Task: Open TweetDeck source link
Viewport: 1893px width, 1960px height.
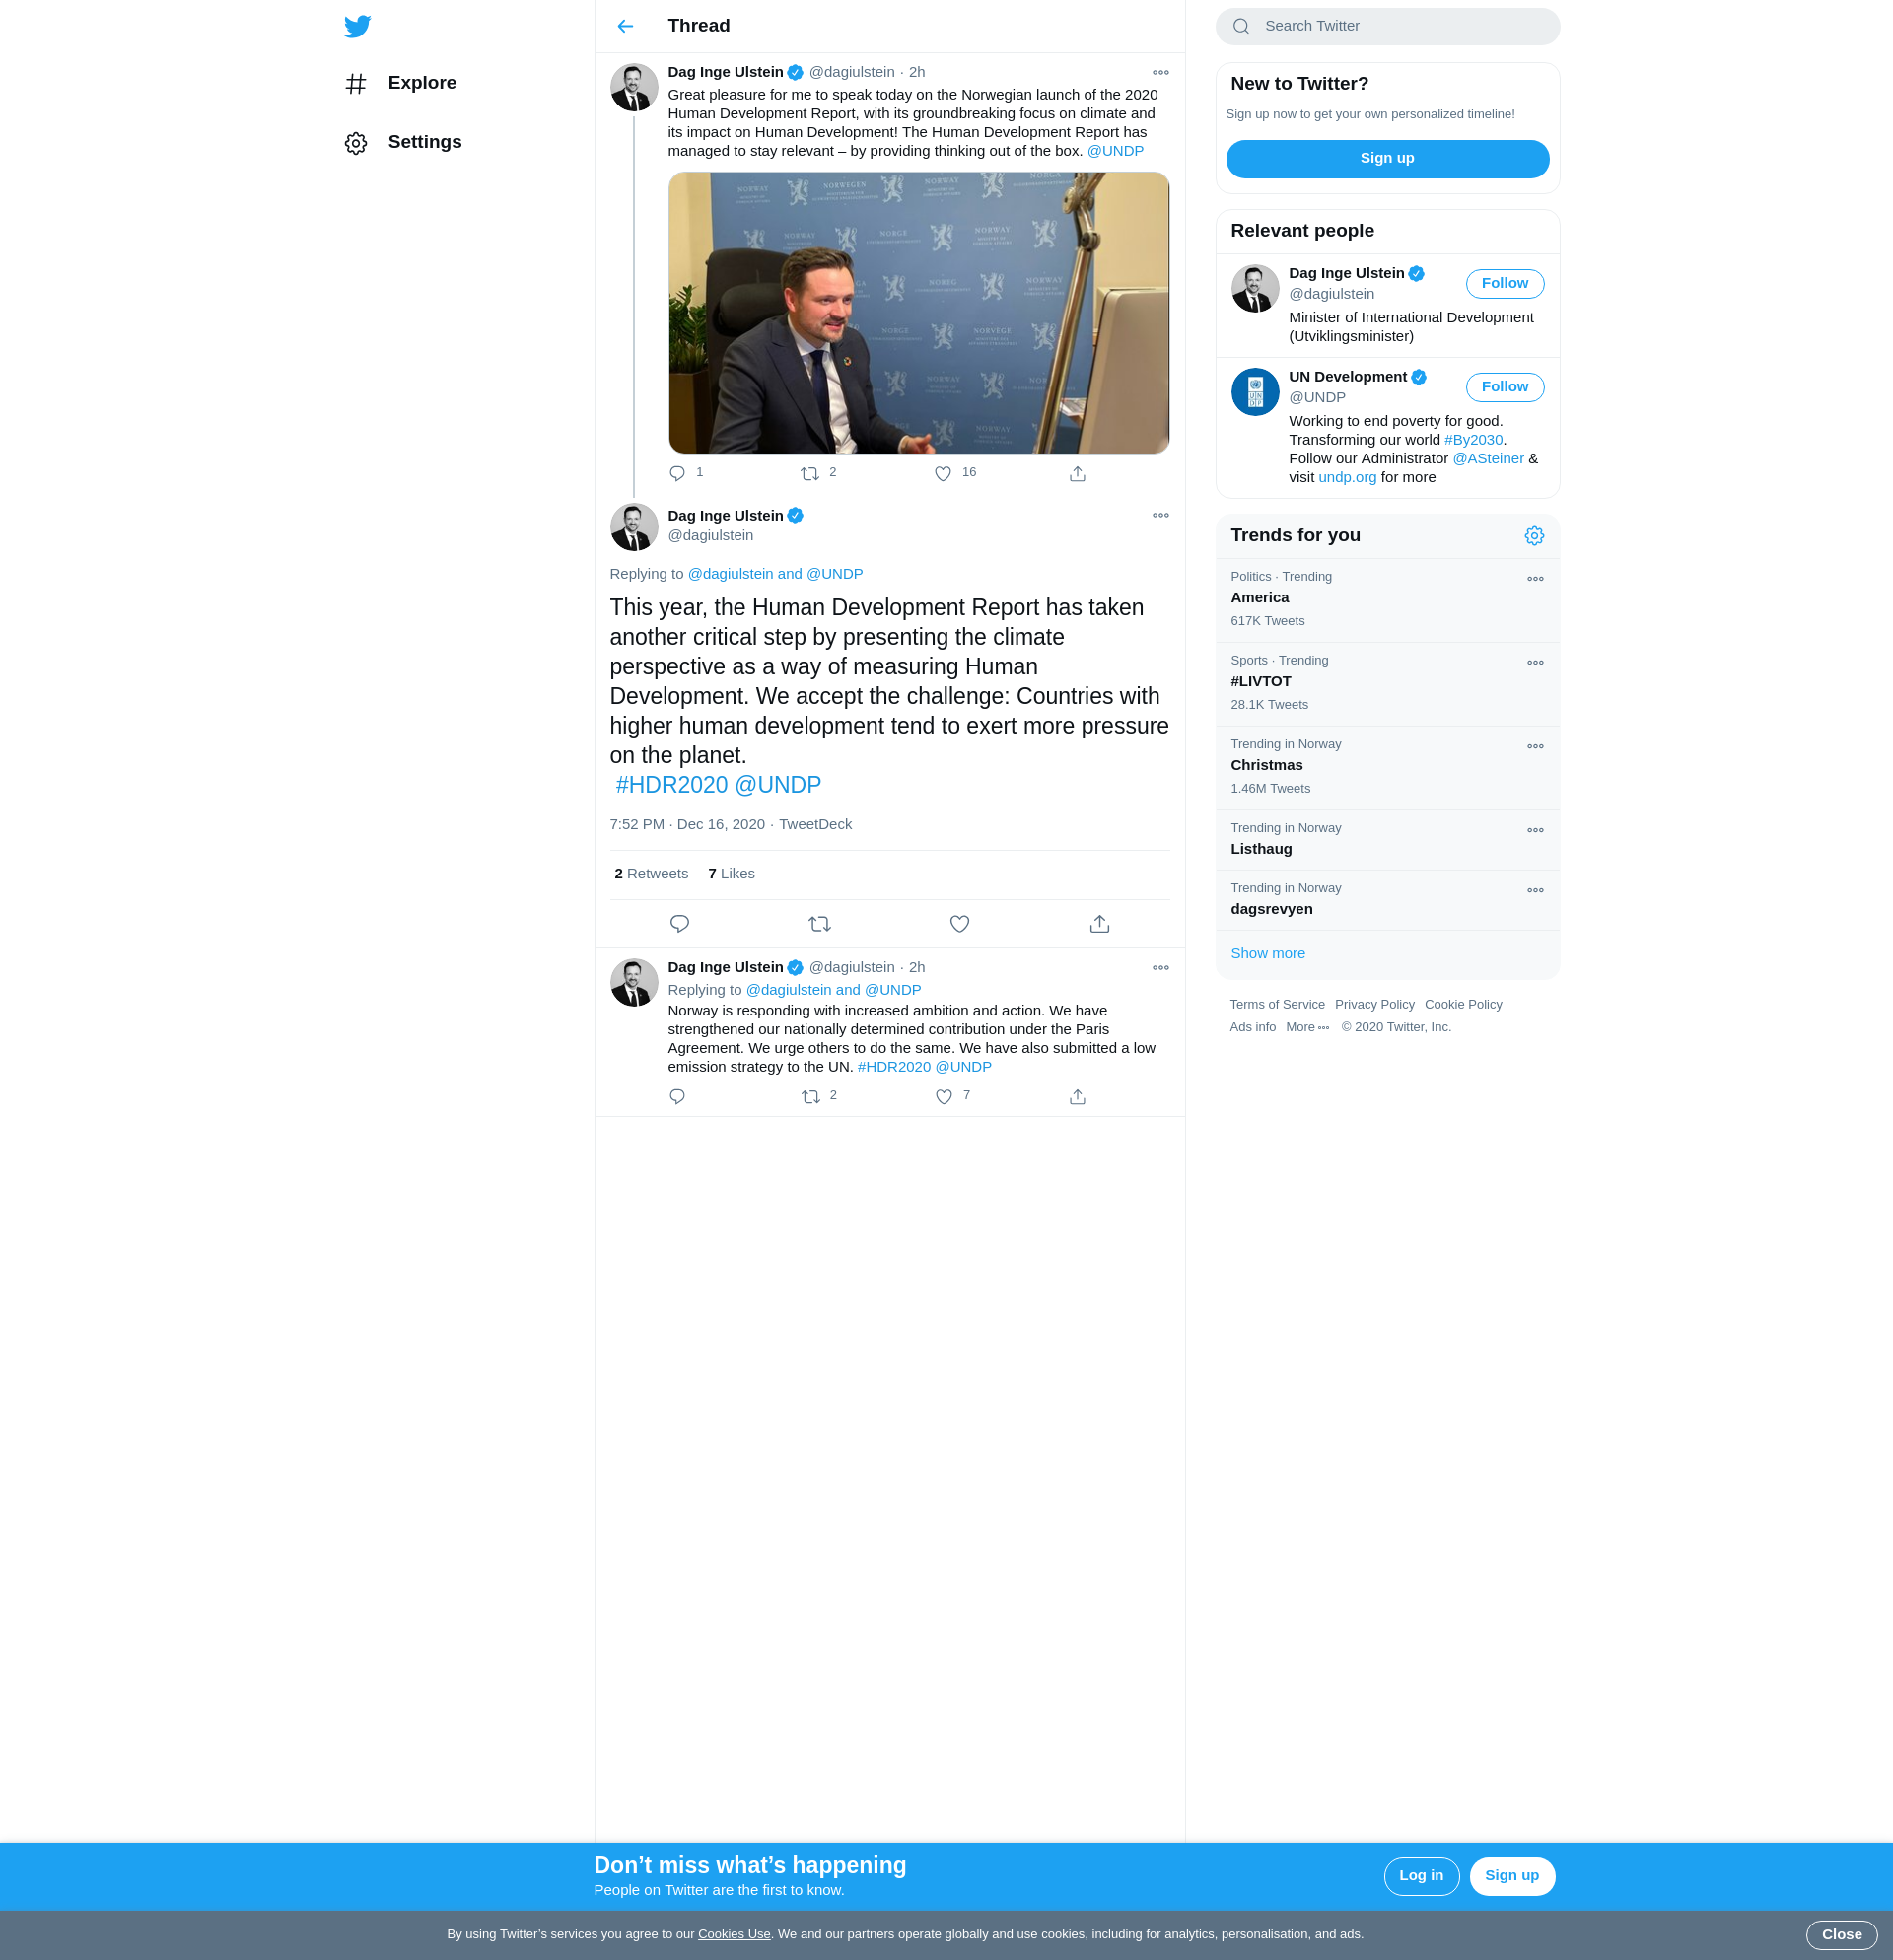Action: point(815,825)
